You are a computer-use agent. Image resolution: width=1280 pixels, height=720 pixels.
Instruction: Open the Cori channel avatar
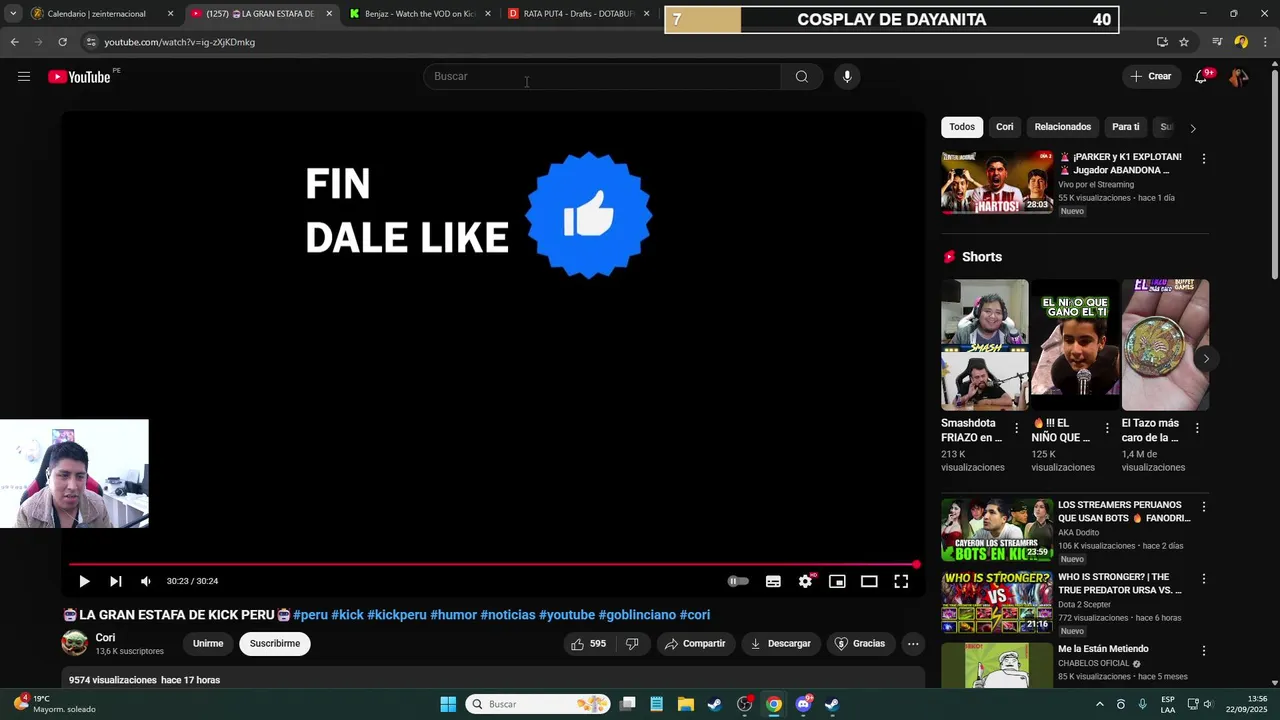(75, 643)
